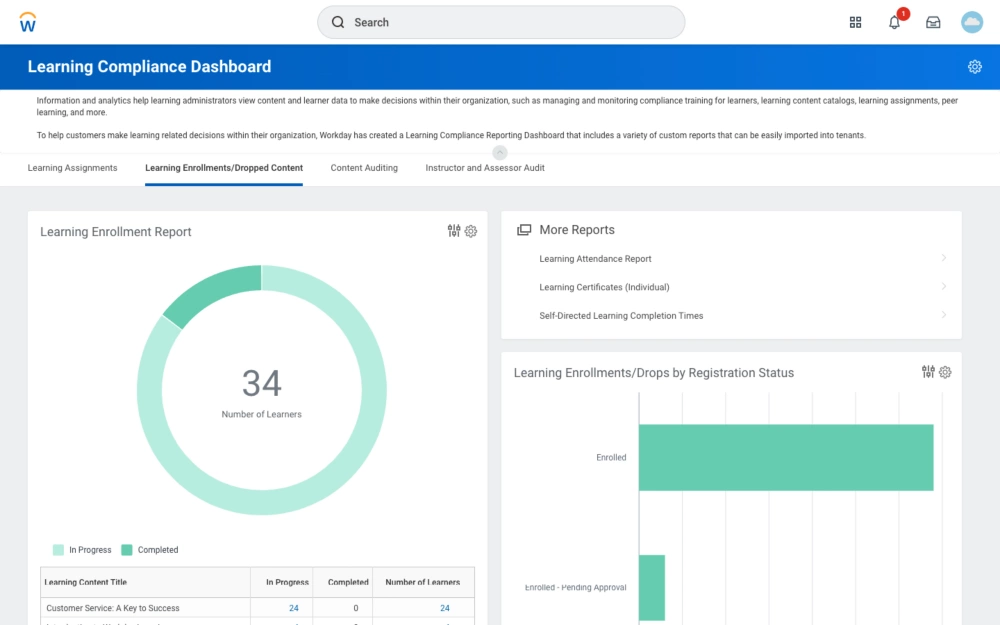Click the 24 In Progress count link
Image resolution: width=1000 pixels, height=625 pixels.
coord(294,608)
